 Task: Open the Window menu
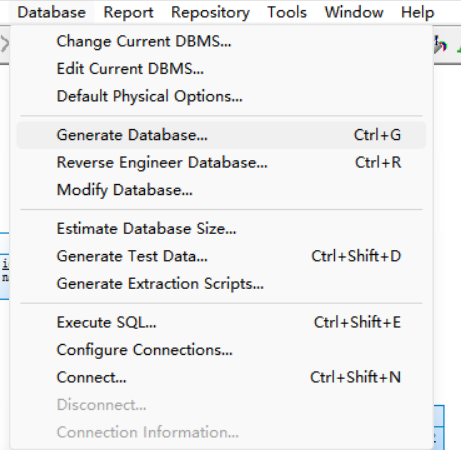click(x=354, y=13)
